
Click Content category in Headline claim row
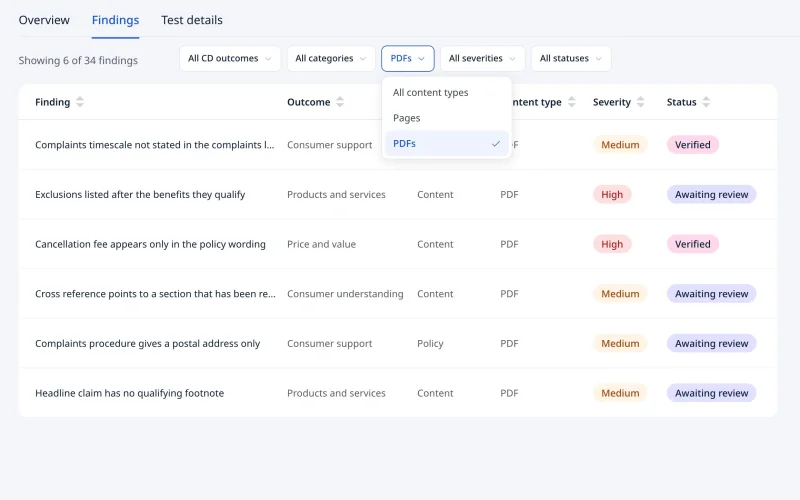(435, 393)
